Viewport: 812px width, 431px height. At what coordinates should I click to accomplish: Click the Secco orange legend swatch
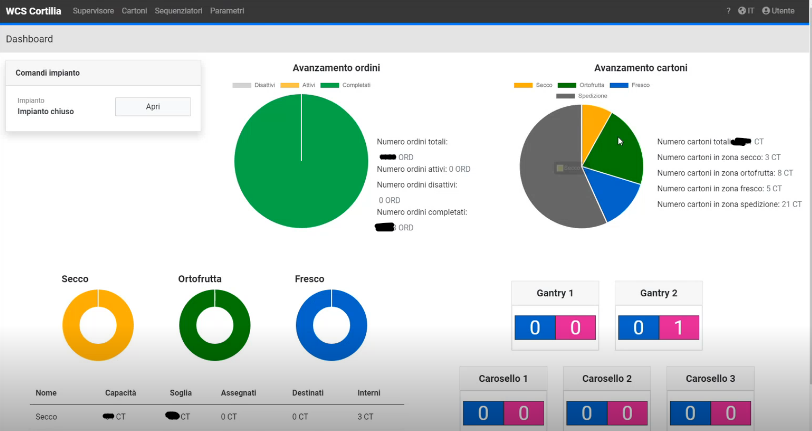[x=523, y=85]
